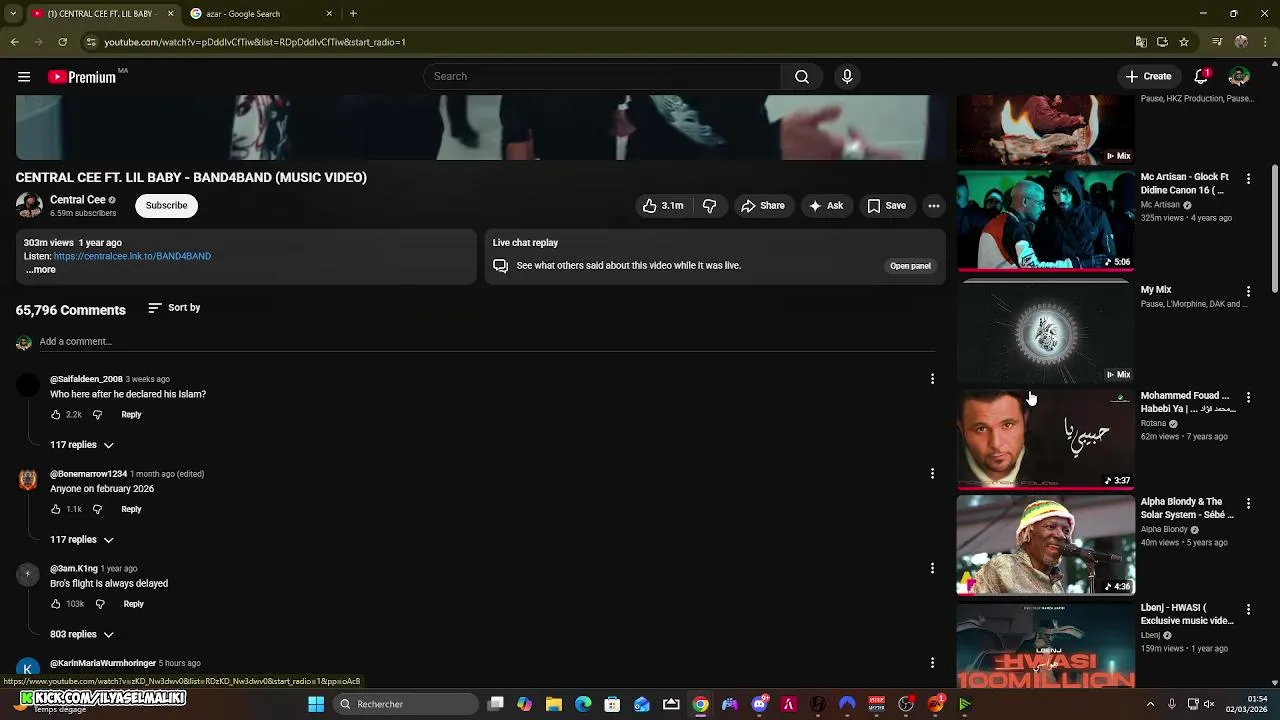Open options for Mc Artisan Glock video
This screenshot has height=720, width=1280.
[1248, 178]
